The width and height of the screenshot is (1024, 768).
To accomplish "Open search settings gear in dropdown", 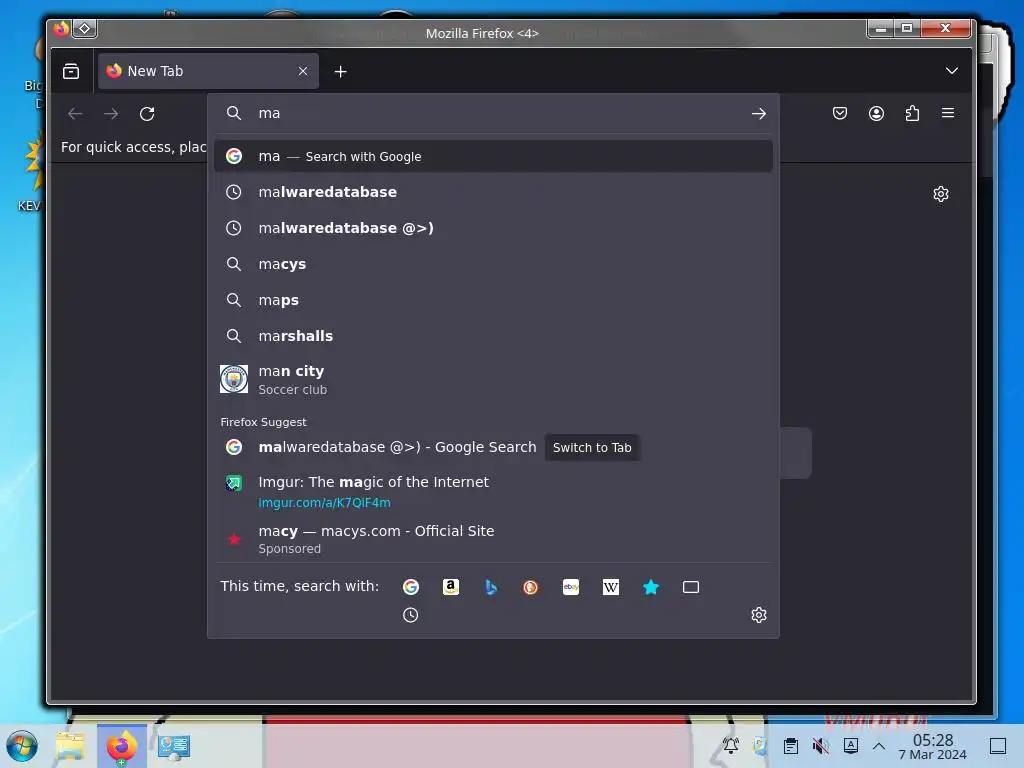I will [758, 615].
